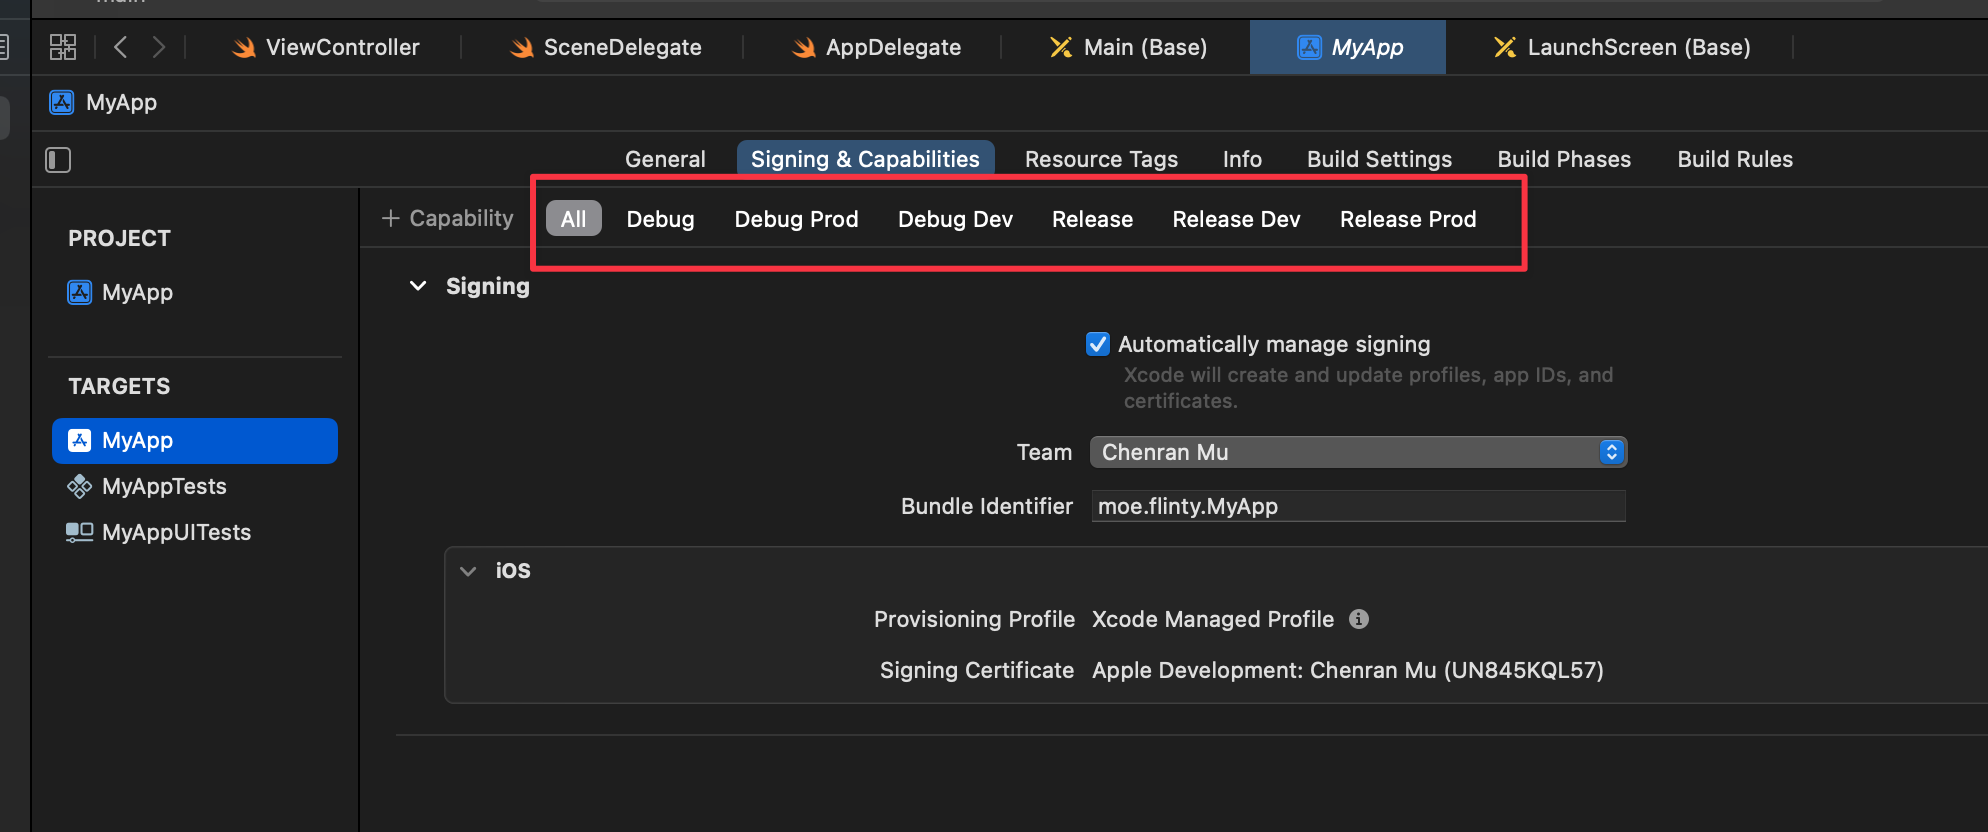Filter by the Release Prod configuration
Viewport: 1988px width, 832px height.
click(1407, 219)
